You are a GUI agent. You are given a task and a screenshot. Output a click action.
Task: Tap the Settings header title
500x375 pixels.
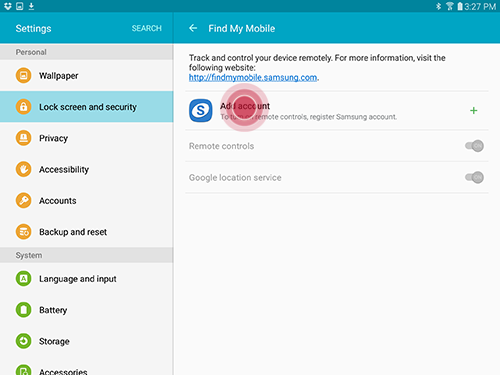coord(33,28)
